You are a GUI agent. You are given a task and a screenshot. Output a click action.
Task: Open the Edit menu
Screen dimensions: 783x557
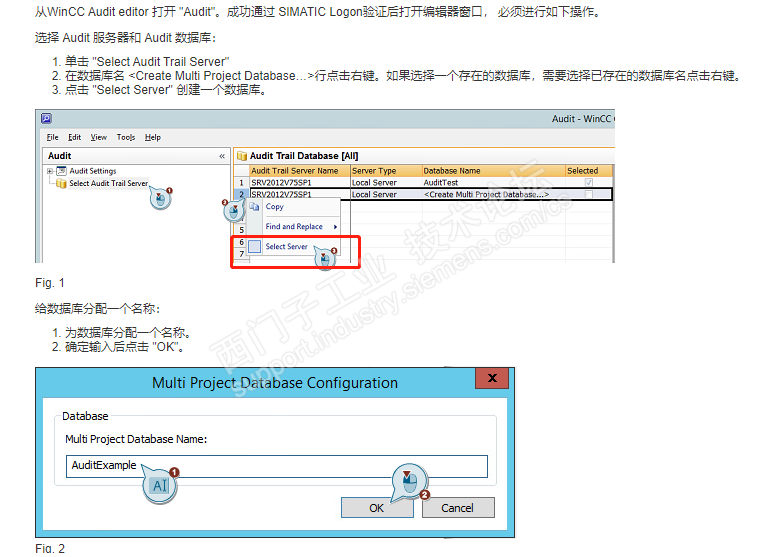[74, 137]
